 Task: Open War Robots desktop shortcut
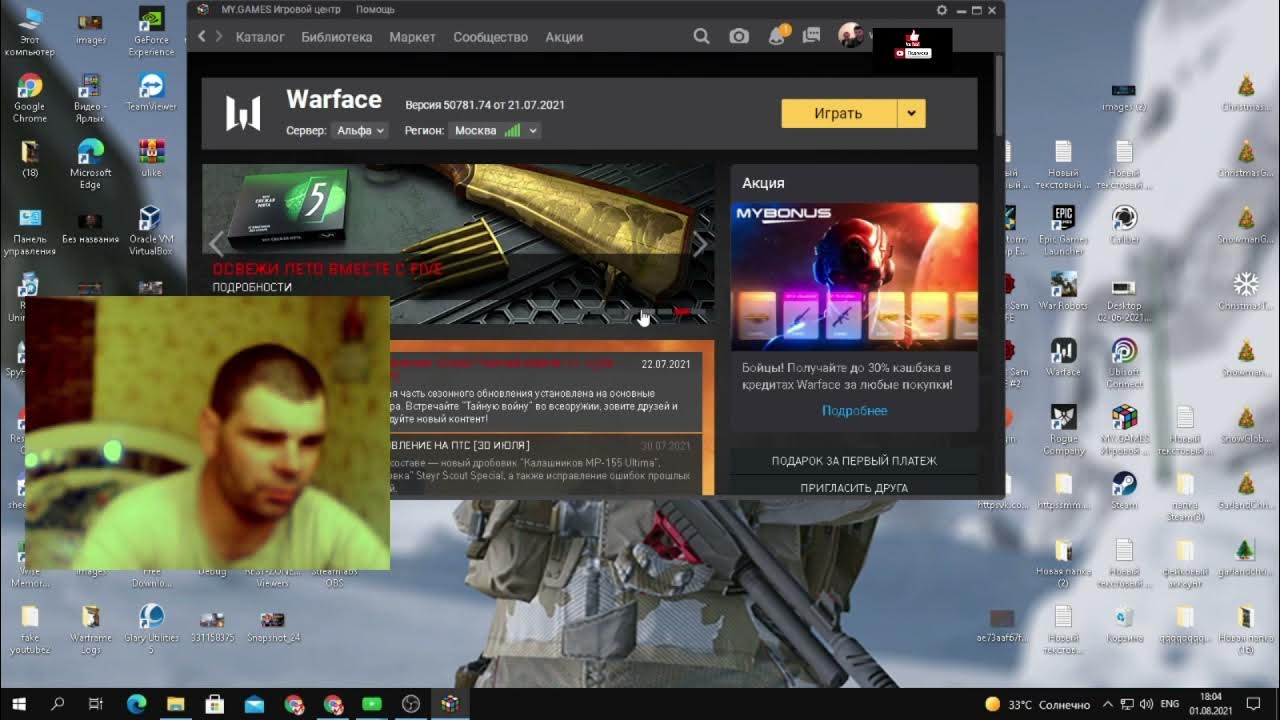(x=1063, y=291)
